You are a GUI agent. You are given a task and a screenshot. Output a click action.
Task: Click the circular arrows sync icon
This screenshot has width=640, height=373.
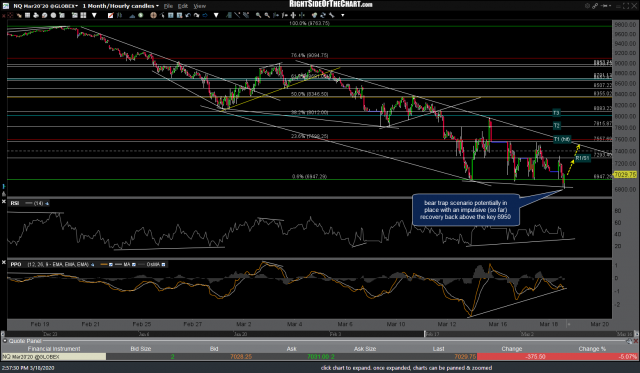[x=323, y=15]
